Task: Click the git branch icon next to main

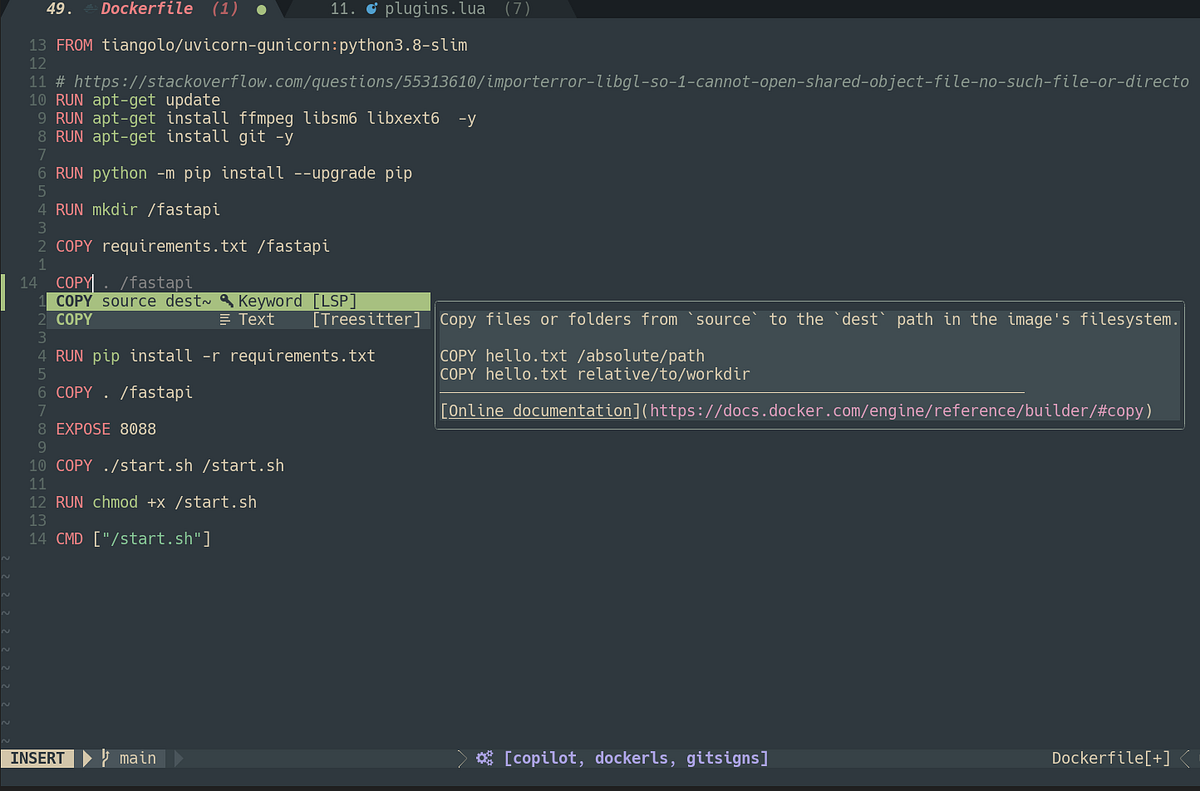Action: [103, 758]
